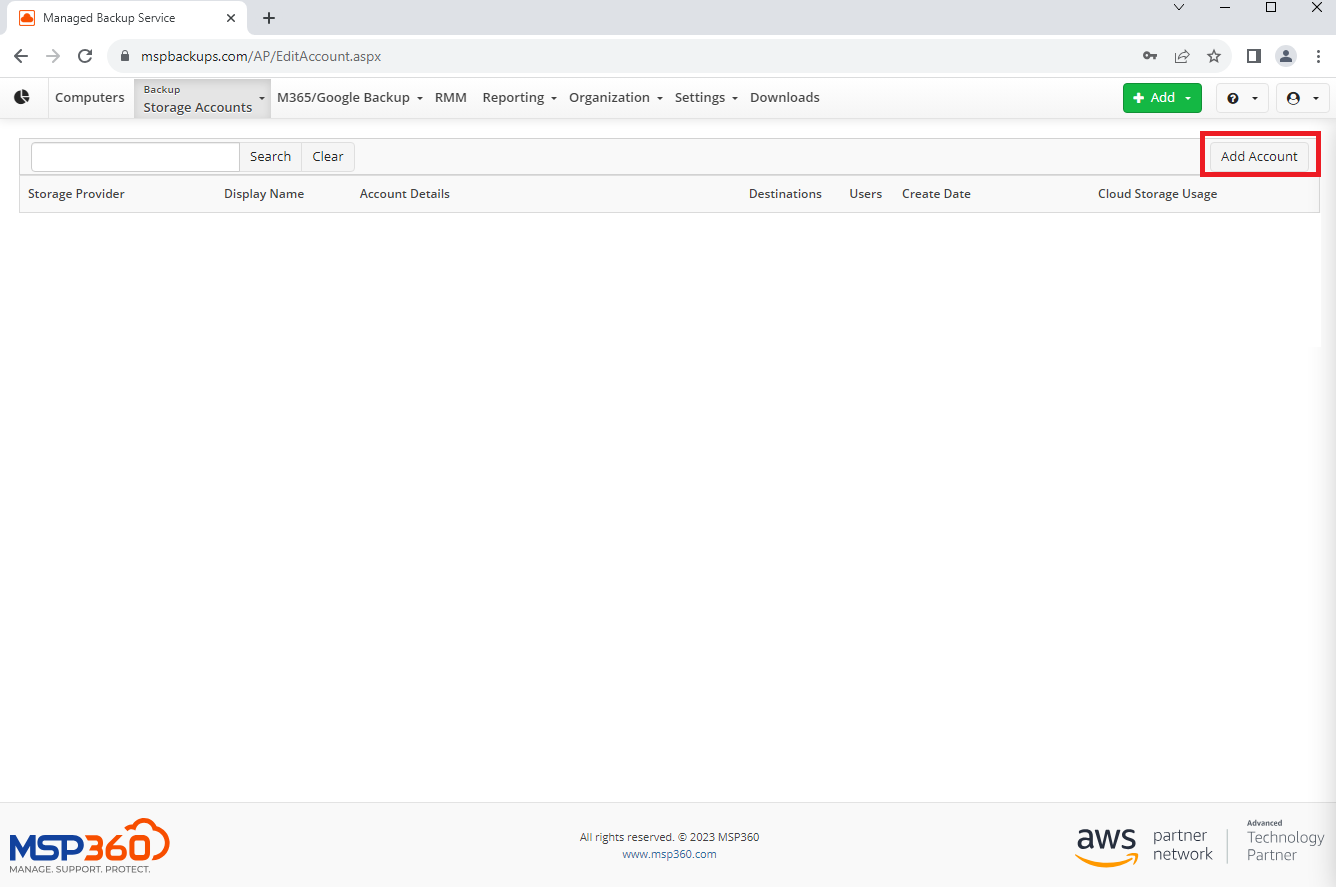Click the browser reload icon

pos(85,56)
